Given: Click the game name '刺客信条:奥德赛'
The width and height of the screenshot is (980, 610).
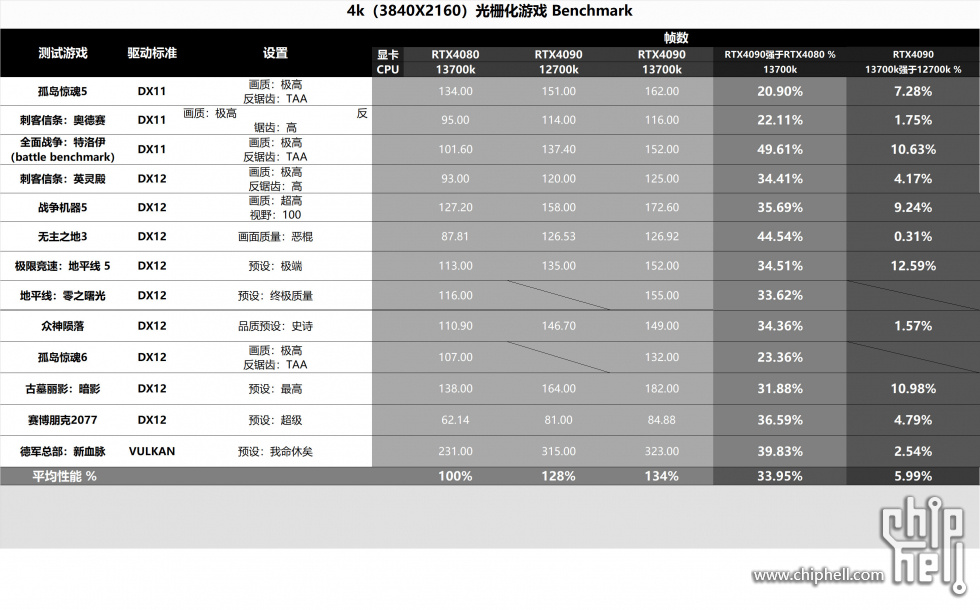Looking at the screenshot, I should click(62, 120).
